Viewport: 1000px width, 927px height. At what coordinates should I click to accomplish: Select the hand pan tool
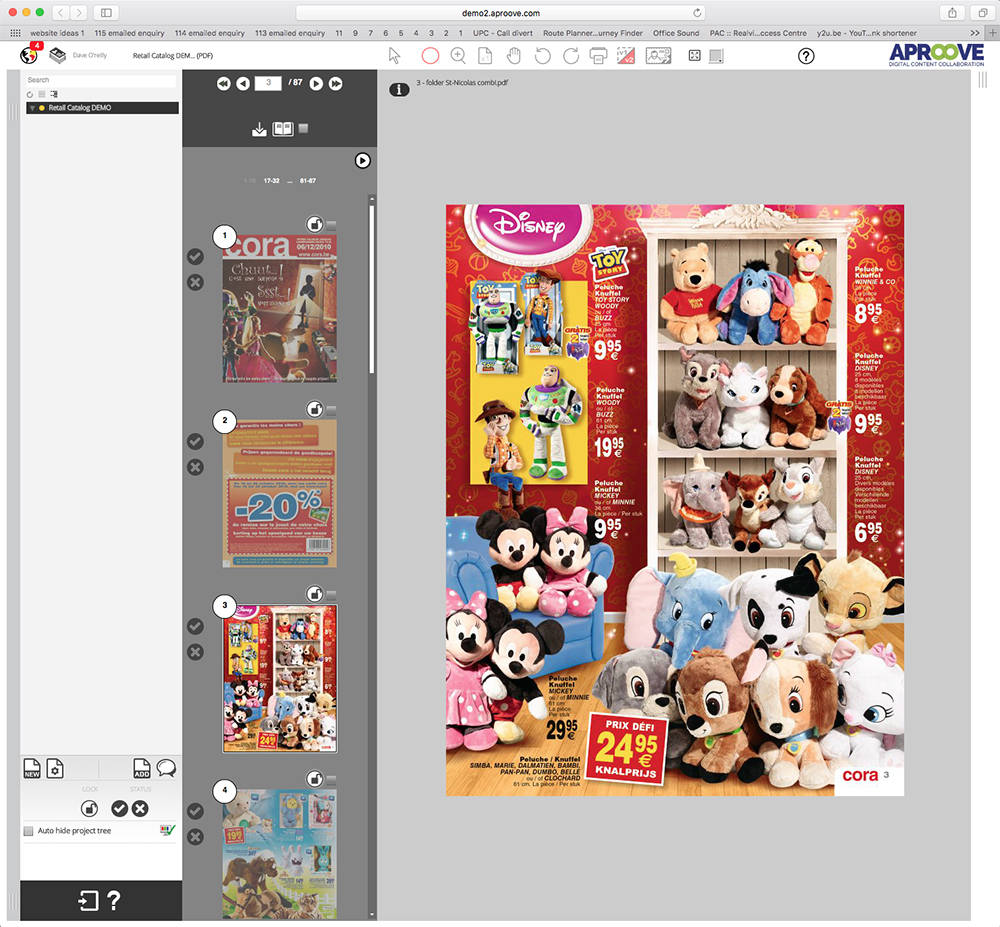coord(512,55)
